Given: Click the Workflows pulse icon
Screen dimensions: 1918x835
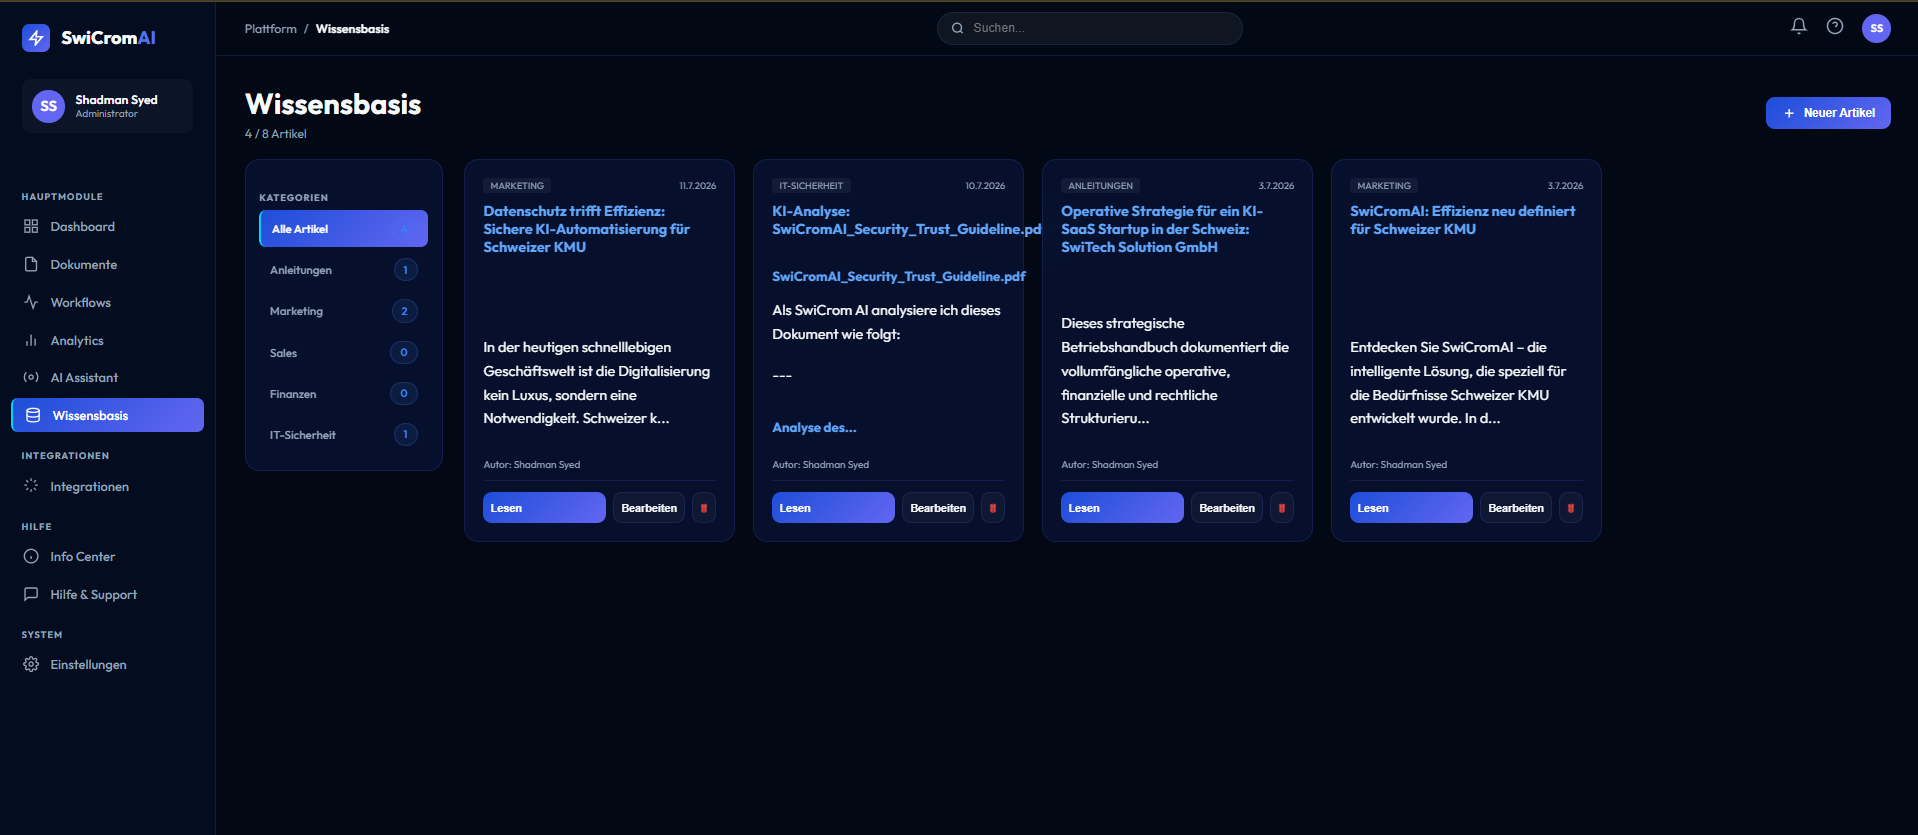Looking at the screenshot, I should (x=31, y=303).
